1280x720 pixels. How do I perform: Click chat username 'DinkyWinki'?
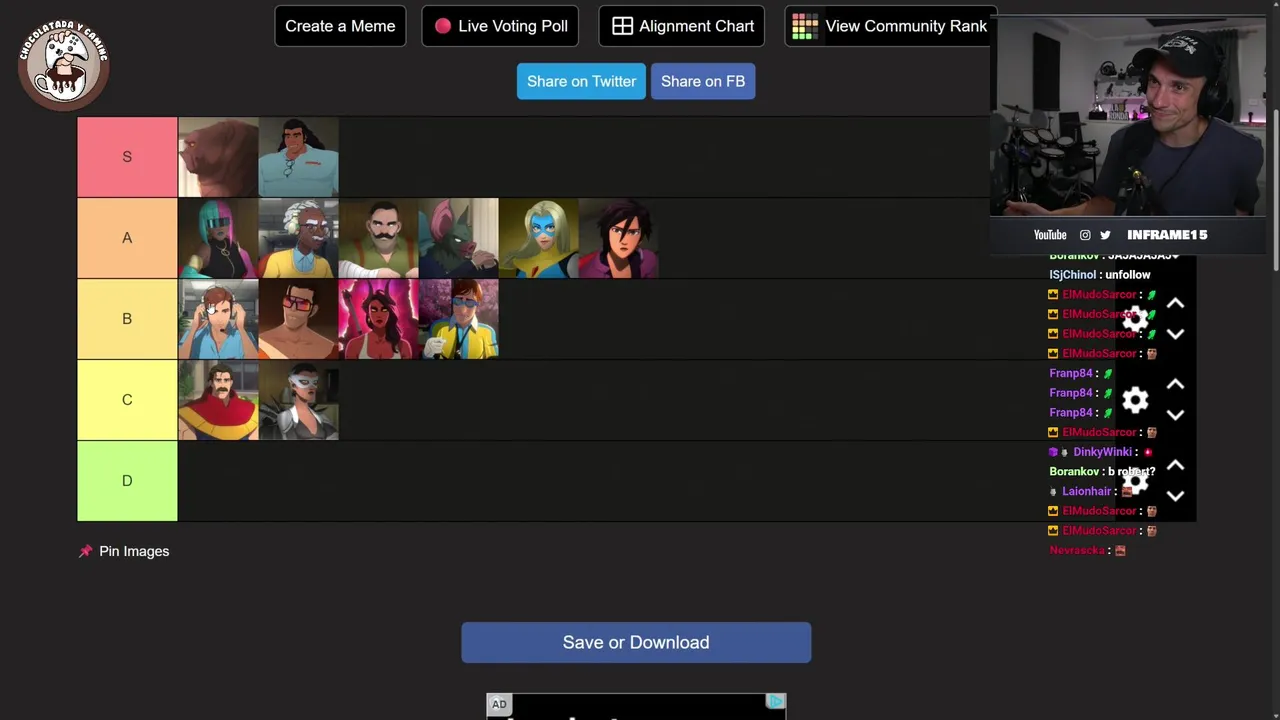tap(1102, 452)
